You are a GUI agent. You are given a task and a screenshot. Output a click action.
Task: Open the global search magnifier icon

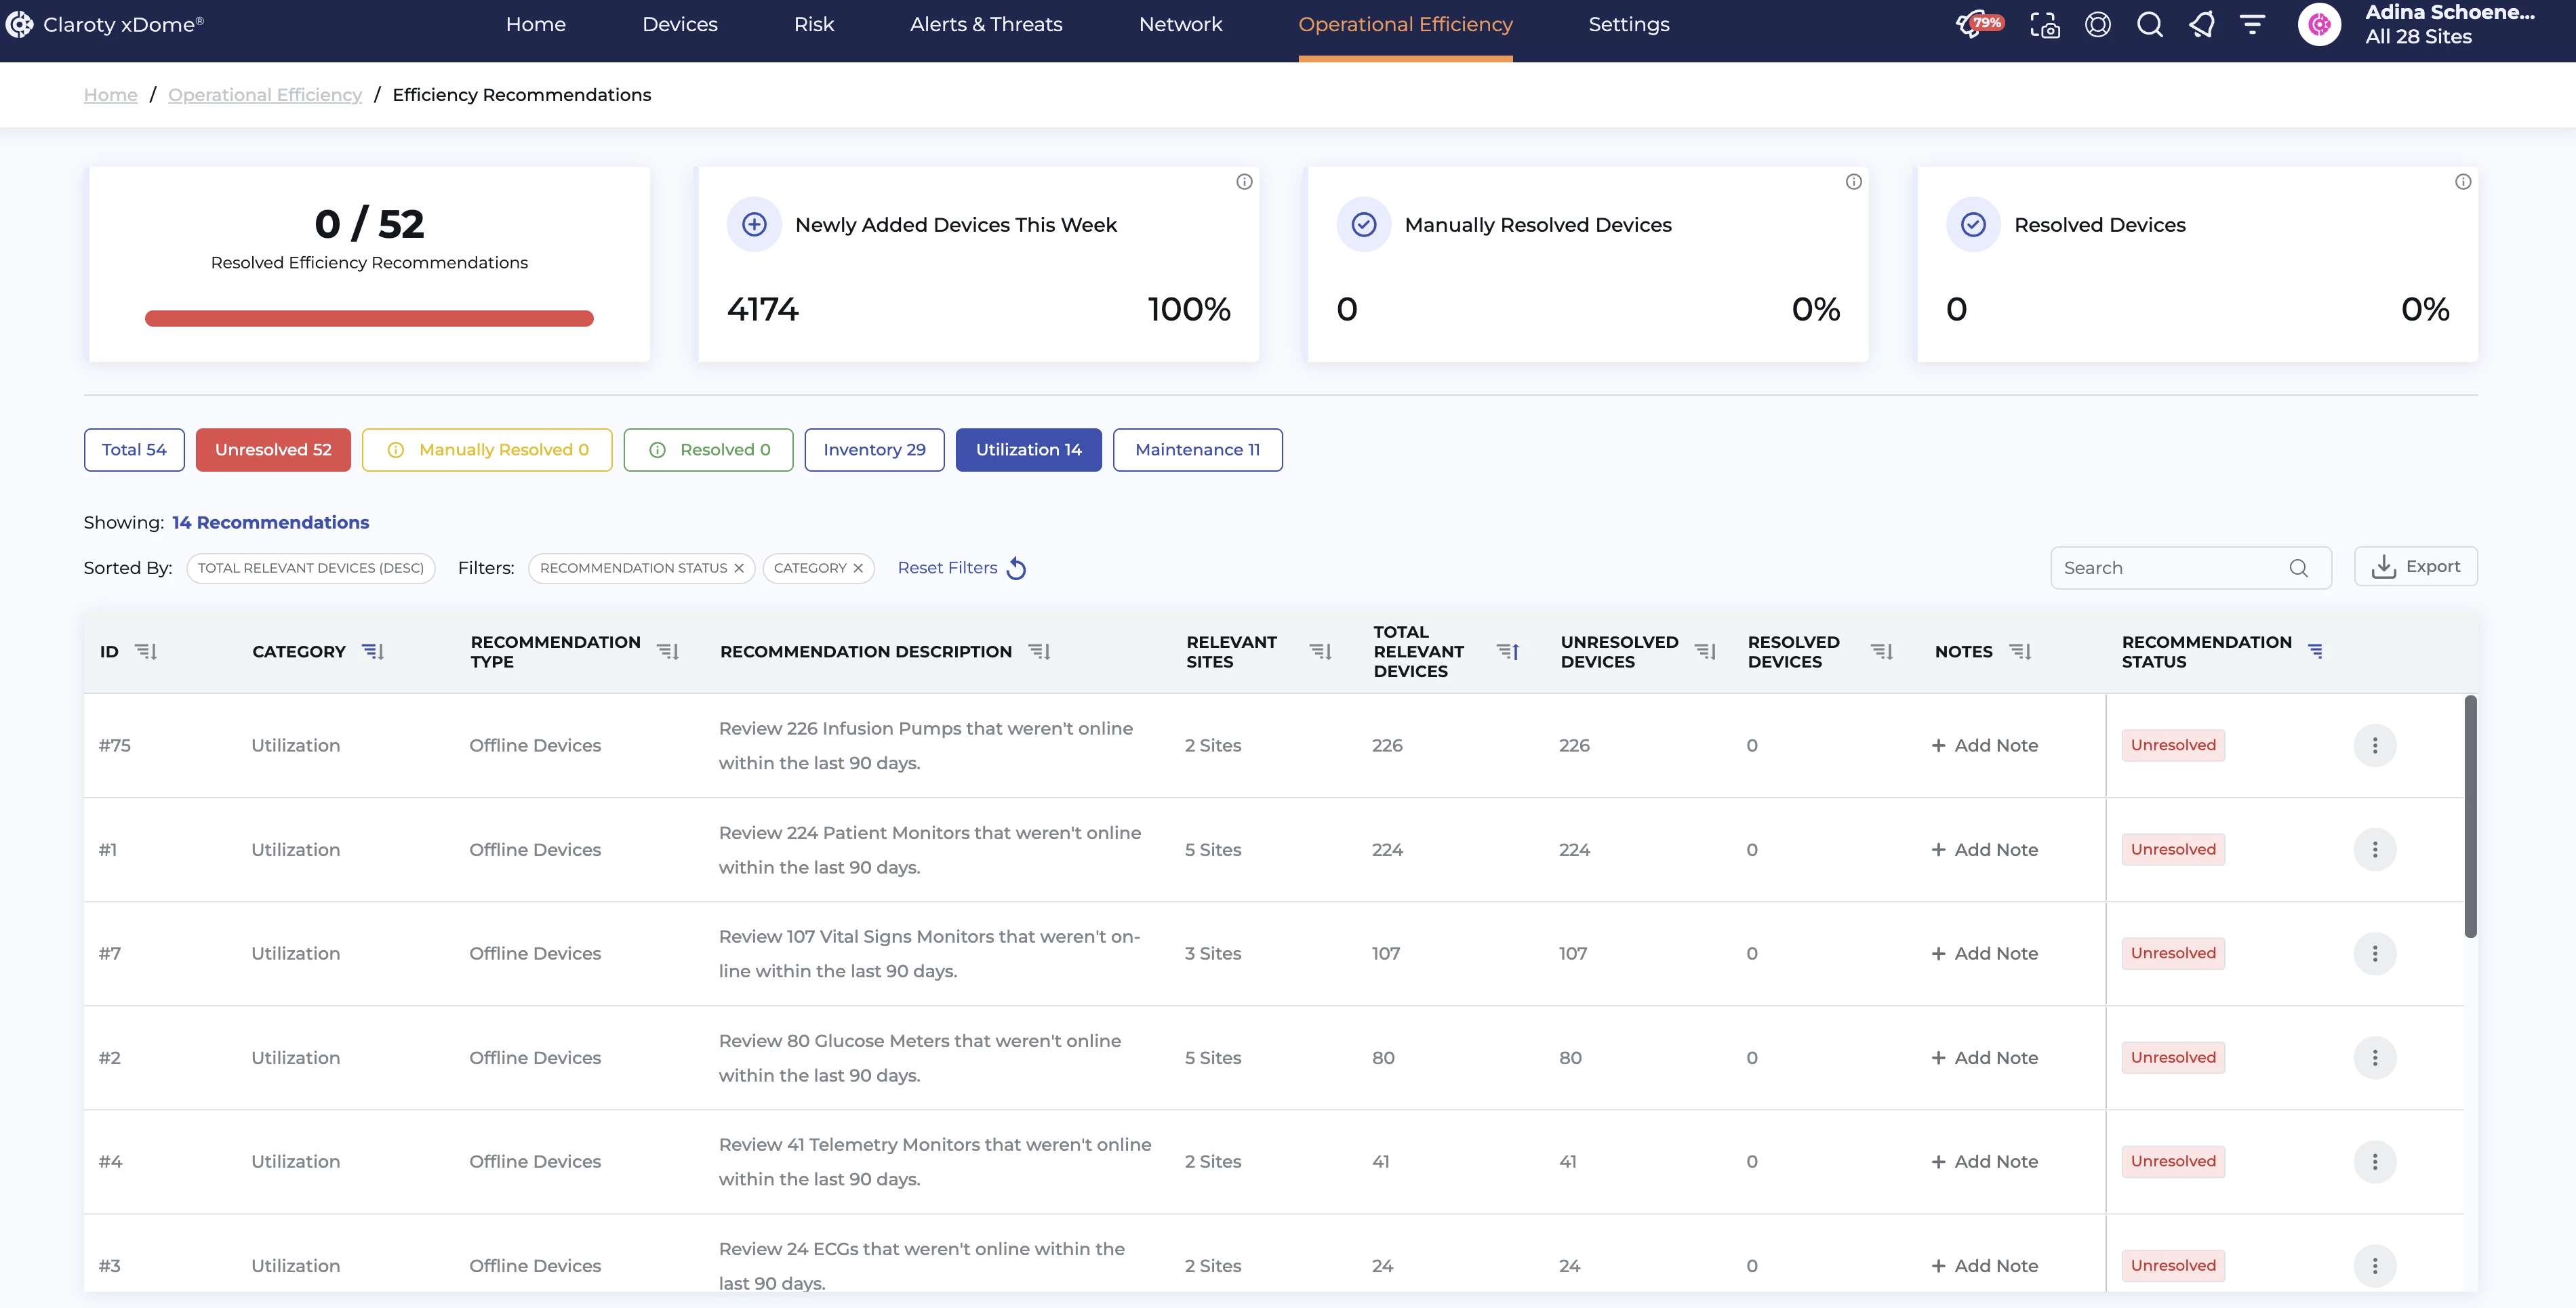(2149, 25)
